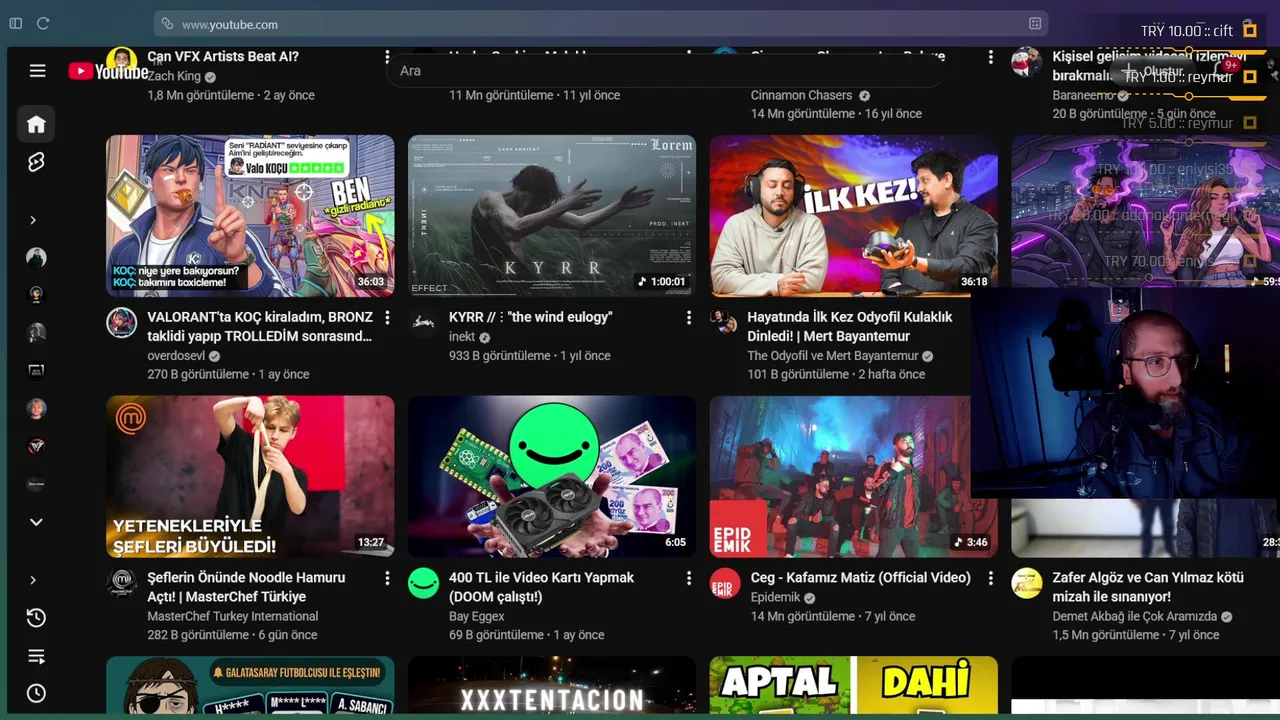
Task: Play the İLK KEZ! headphone thumbnail
Action: 853,216
